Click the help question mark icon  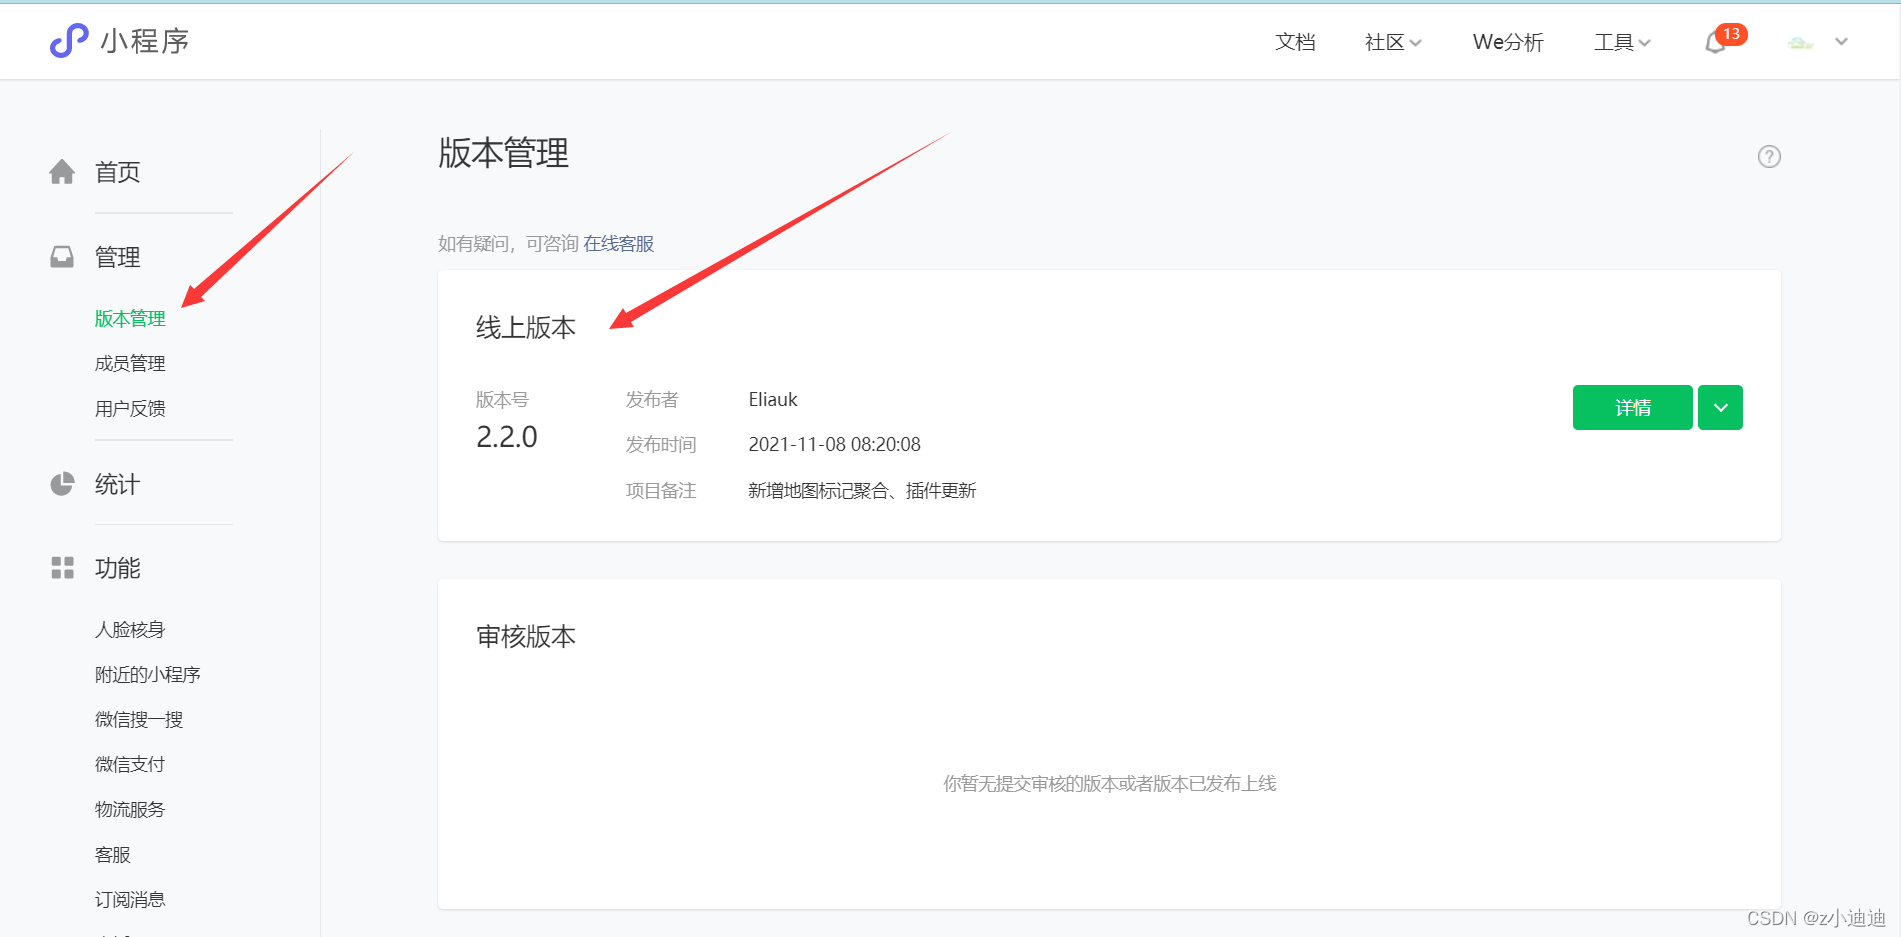pyautogui.click(x=1769, y=156)
